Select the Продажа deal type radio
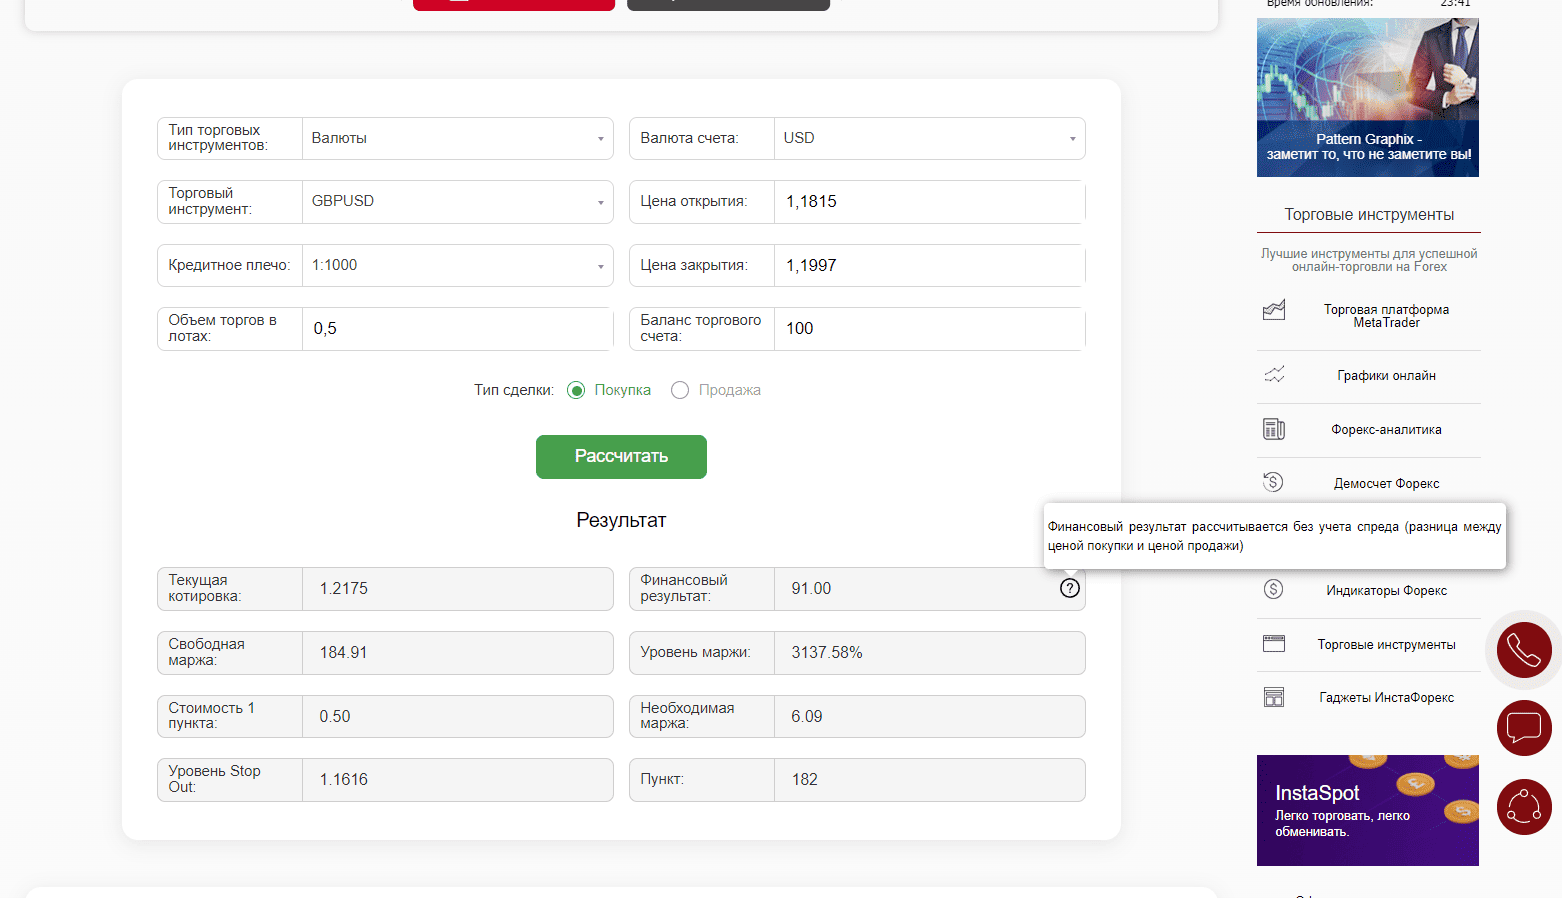Viewport: 1562px width, 898px height. (x=680, y=390)
